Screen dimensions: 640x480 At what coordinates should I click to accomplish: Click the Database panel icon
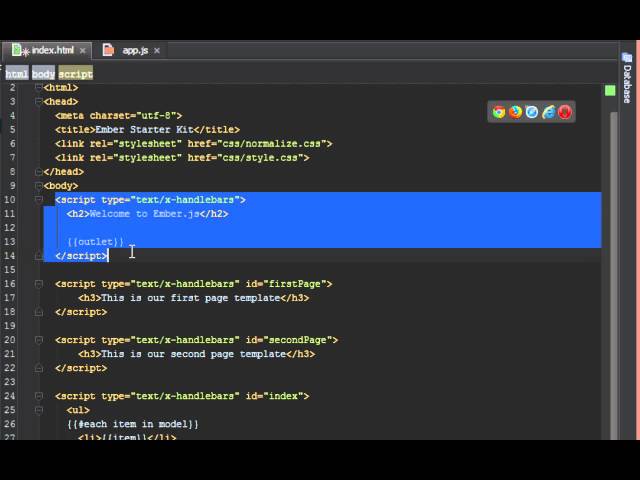pyautogui.click(x=627, y=58)
